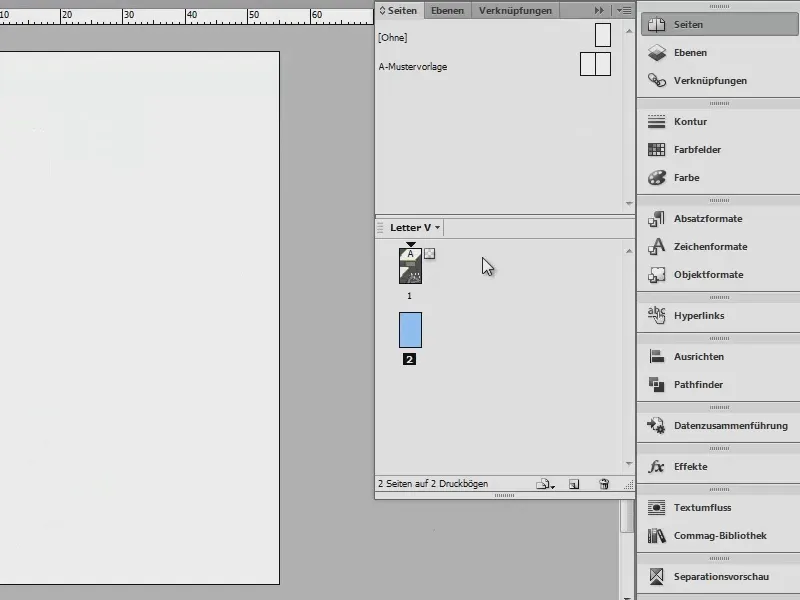Viewport: 800px width, 600px height.
Task: Click the gripper left of Letter V
Action: [x=380, y=228]
